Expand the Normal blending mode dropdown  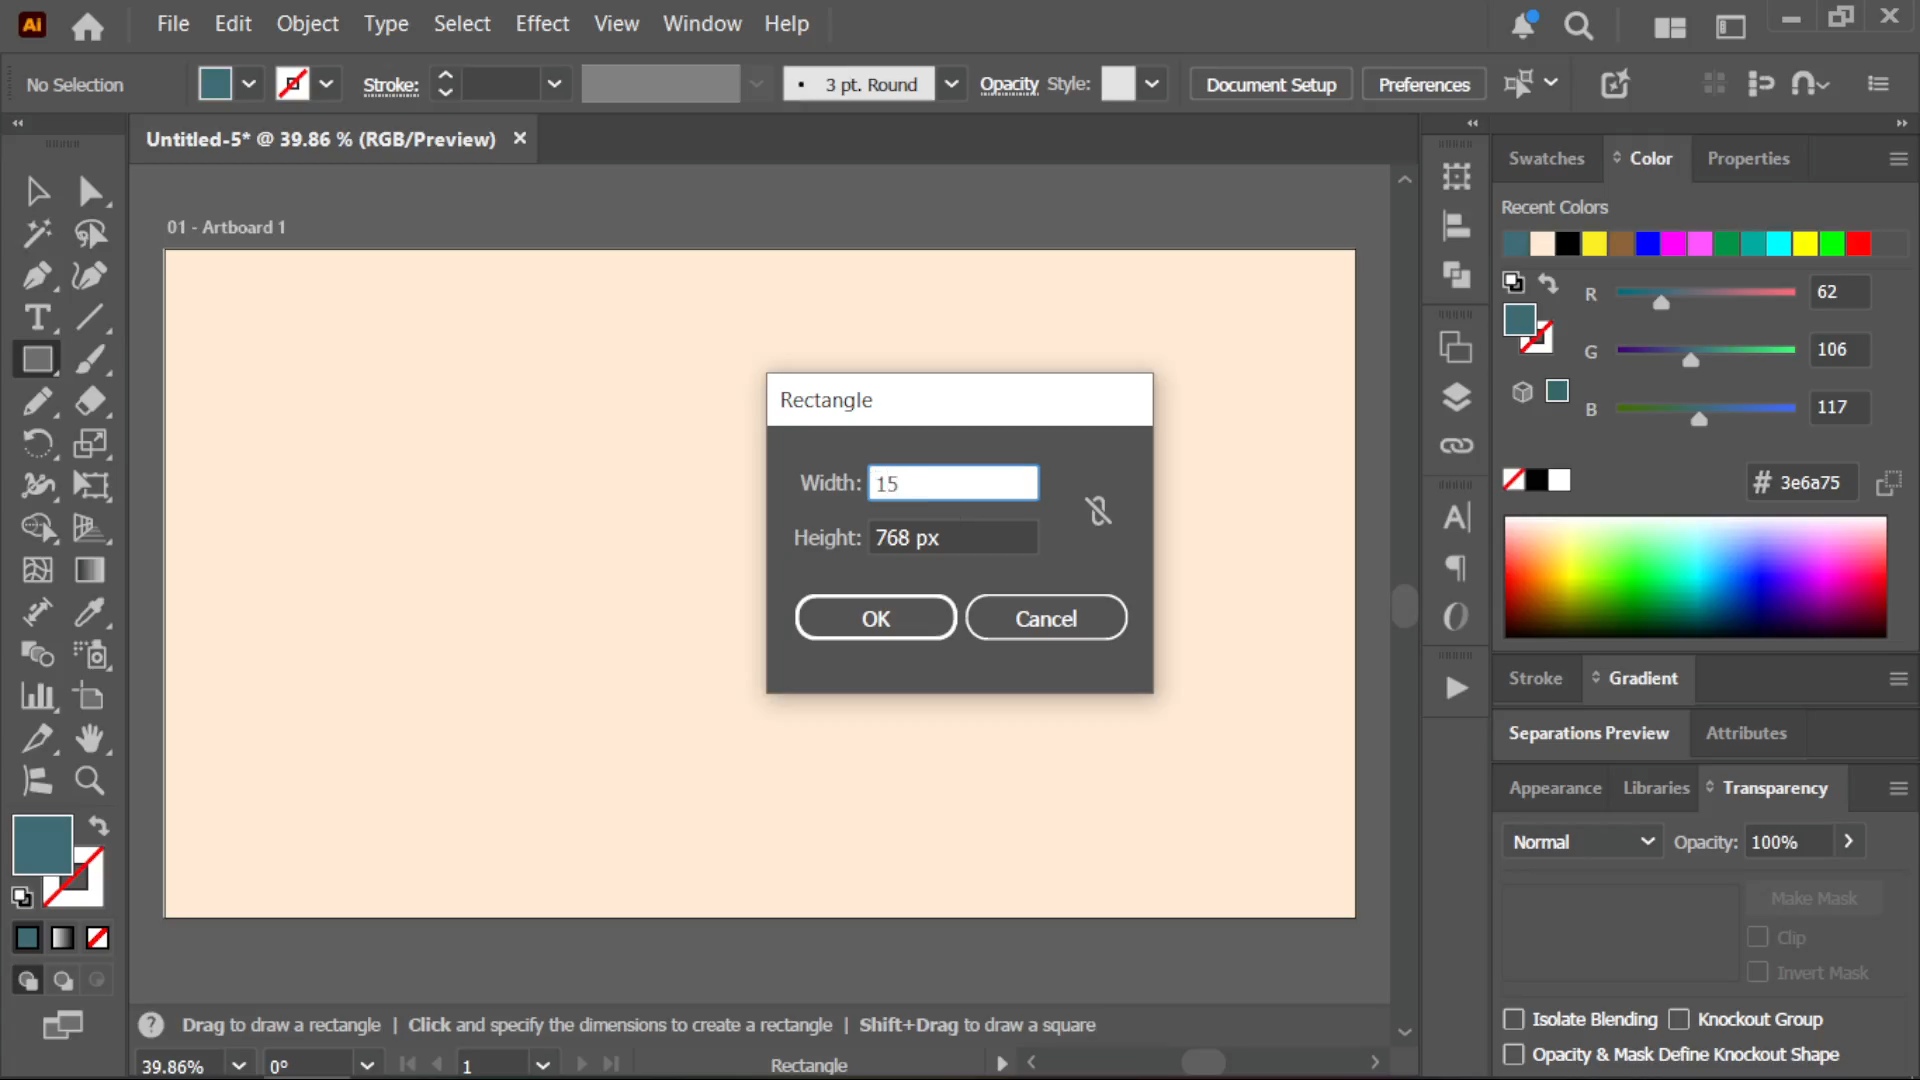1582,842
